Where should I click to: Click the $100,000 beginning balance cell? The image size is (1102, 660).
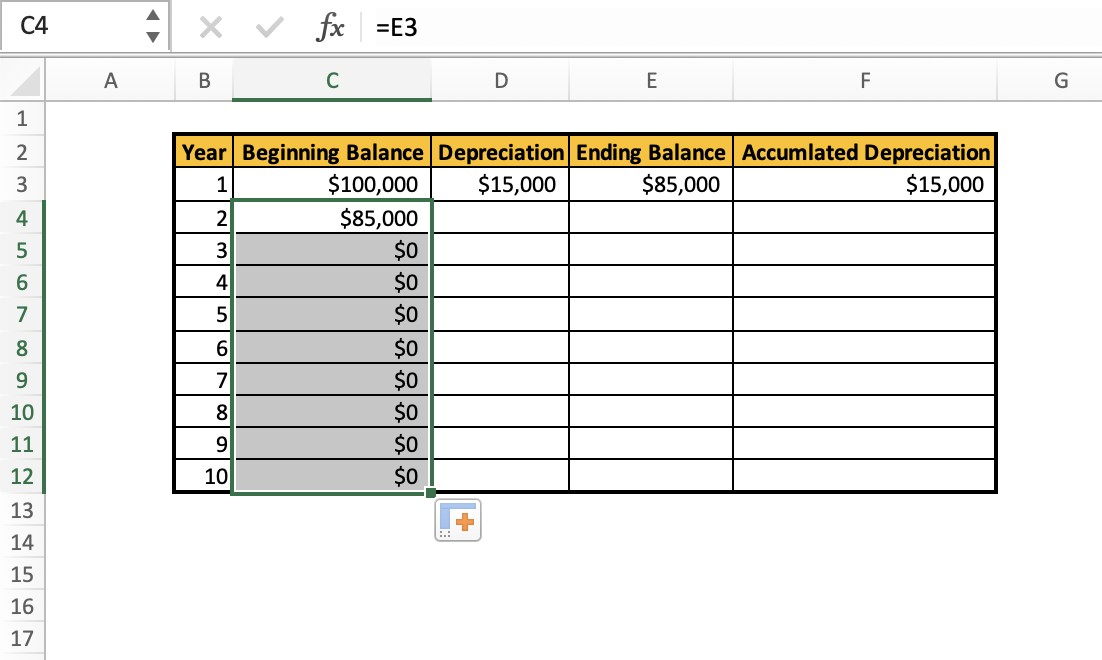[x=332, y=184]
